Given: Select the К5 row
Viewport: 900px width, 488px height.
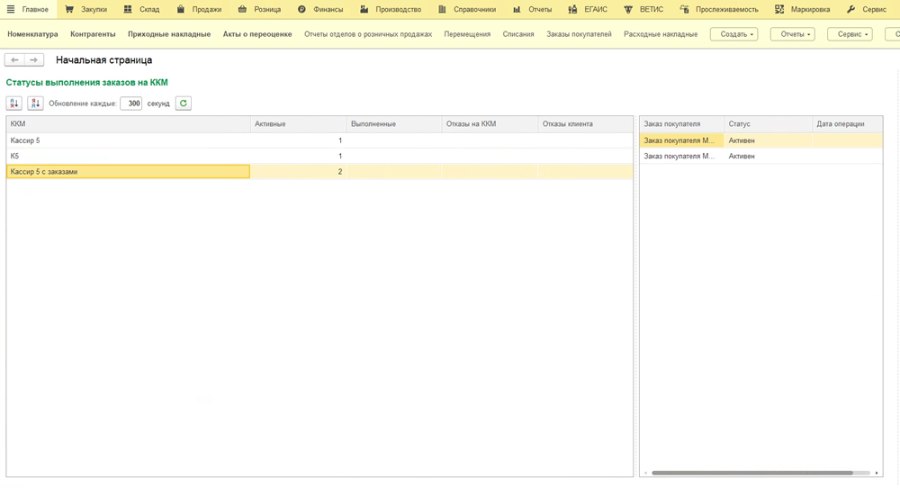Looking at the screenshot, I should 320,156.
